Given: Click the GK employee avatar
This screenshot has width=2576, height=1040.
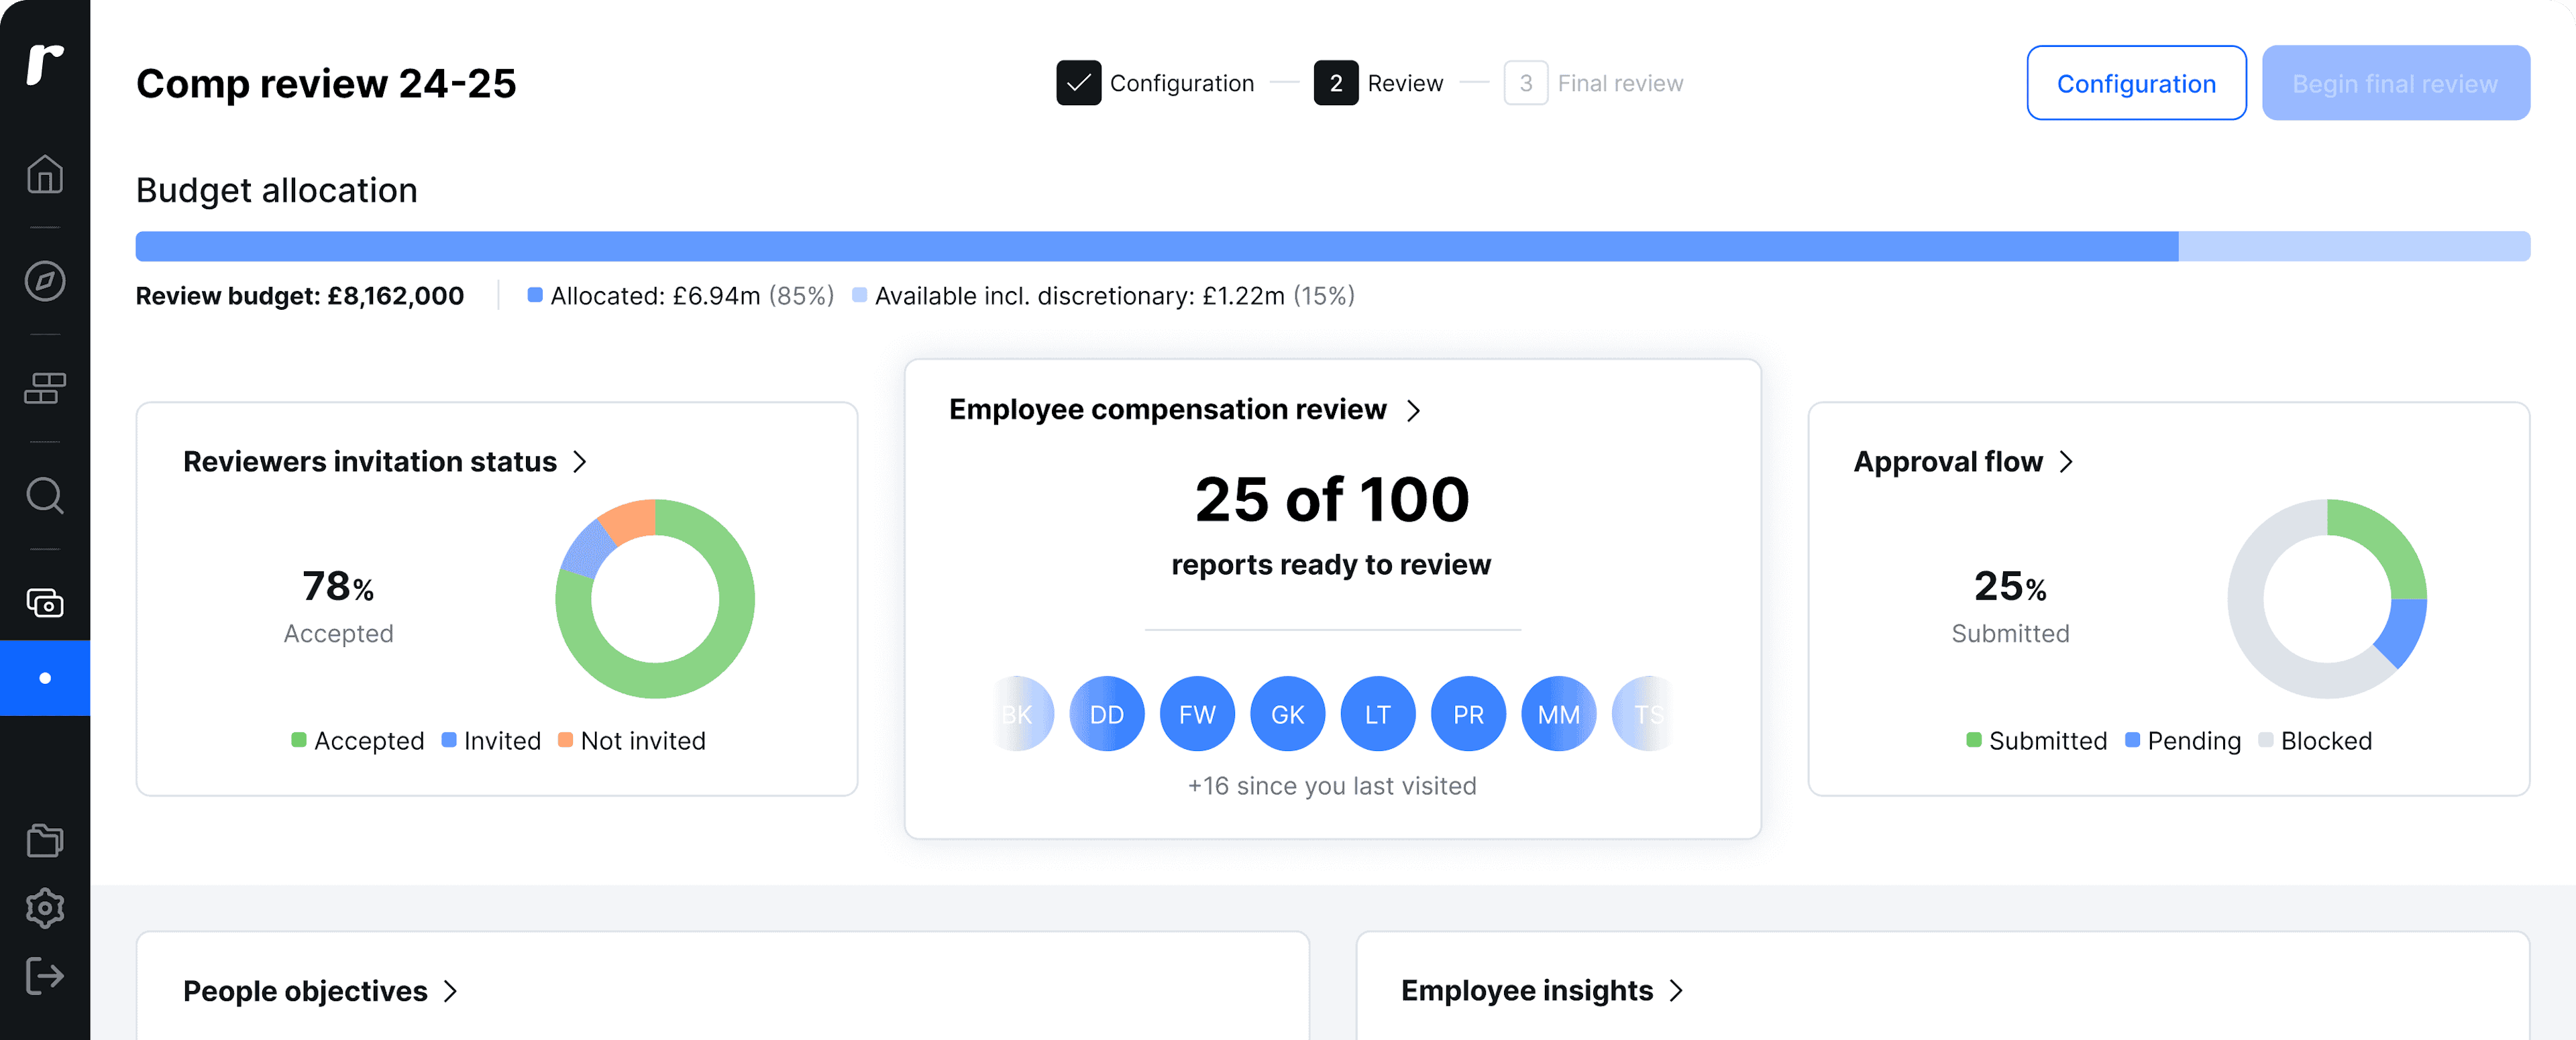Looking at the screenshot, I should click(x=1287, y=714).
